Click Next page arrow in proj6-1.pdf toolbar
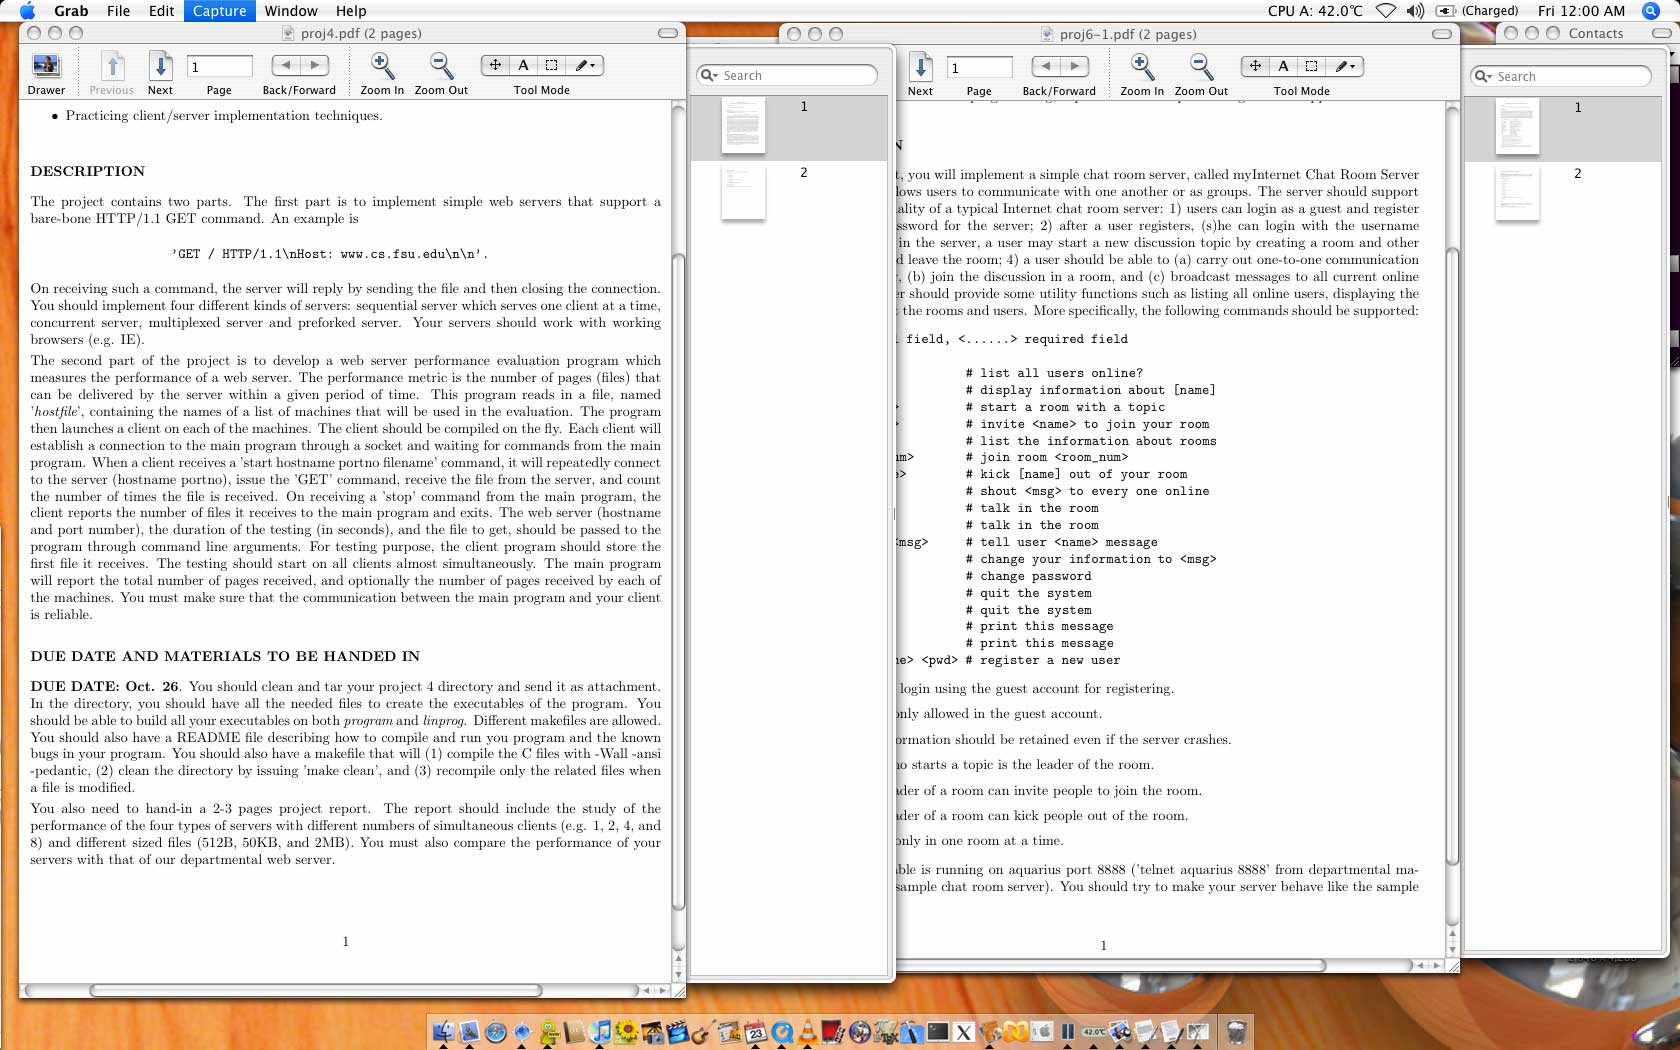This screenshot has height=1050, width=1680. pyautogui.click(x=920, y=67)
